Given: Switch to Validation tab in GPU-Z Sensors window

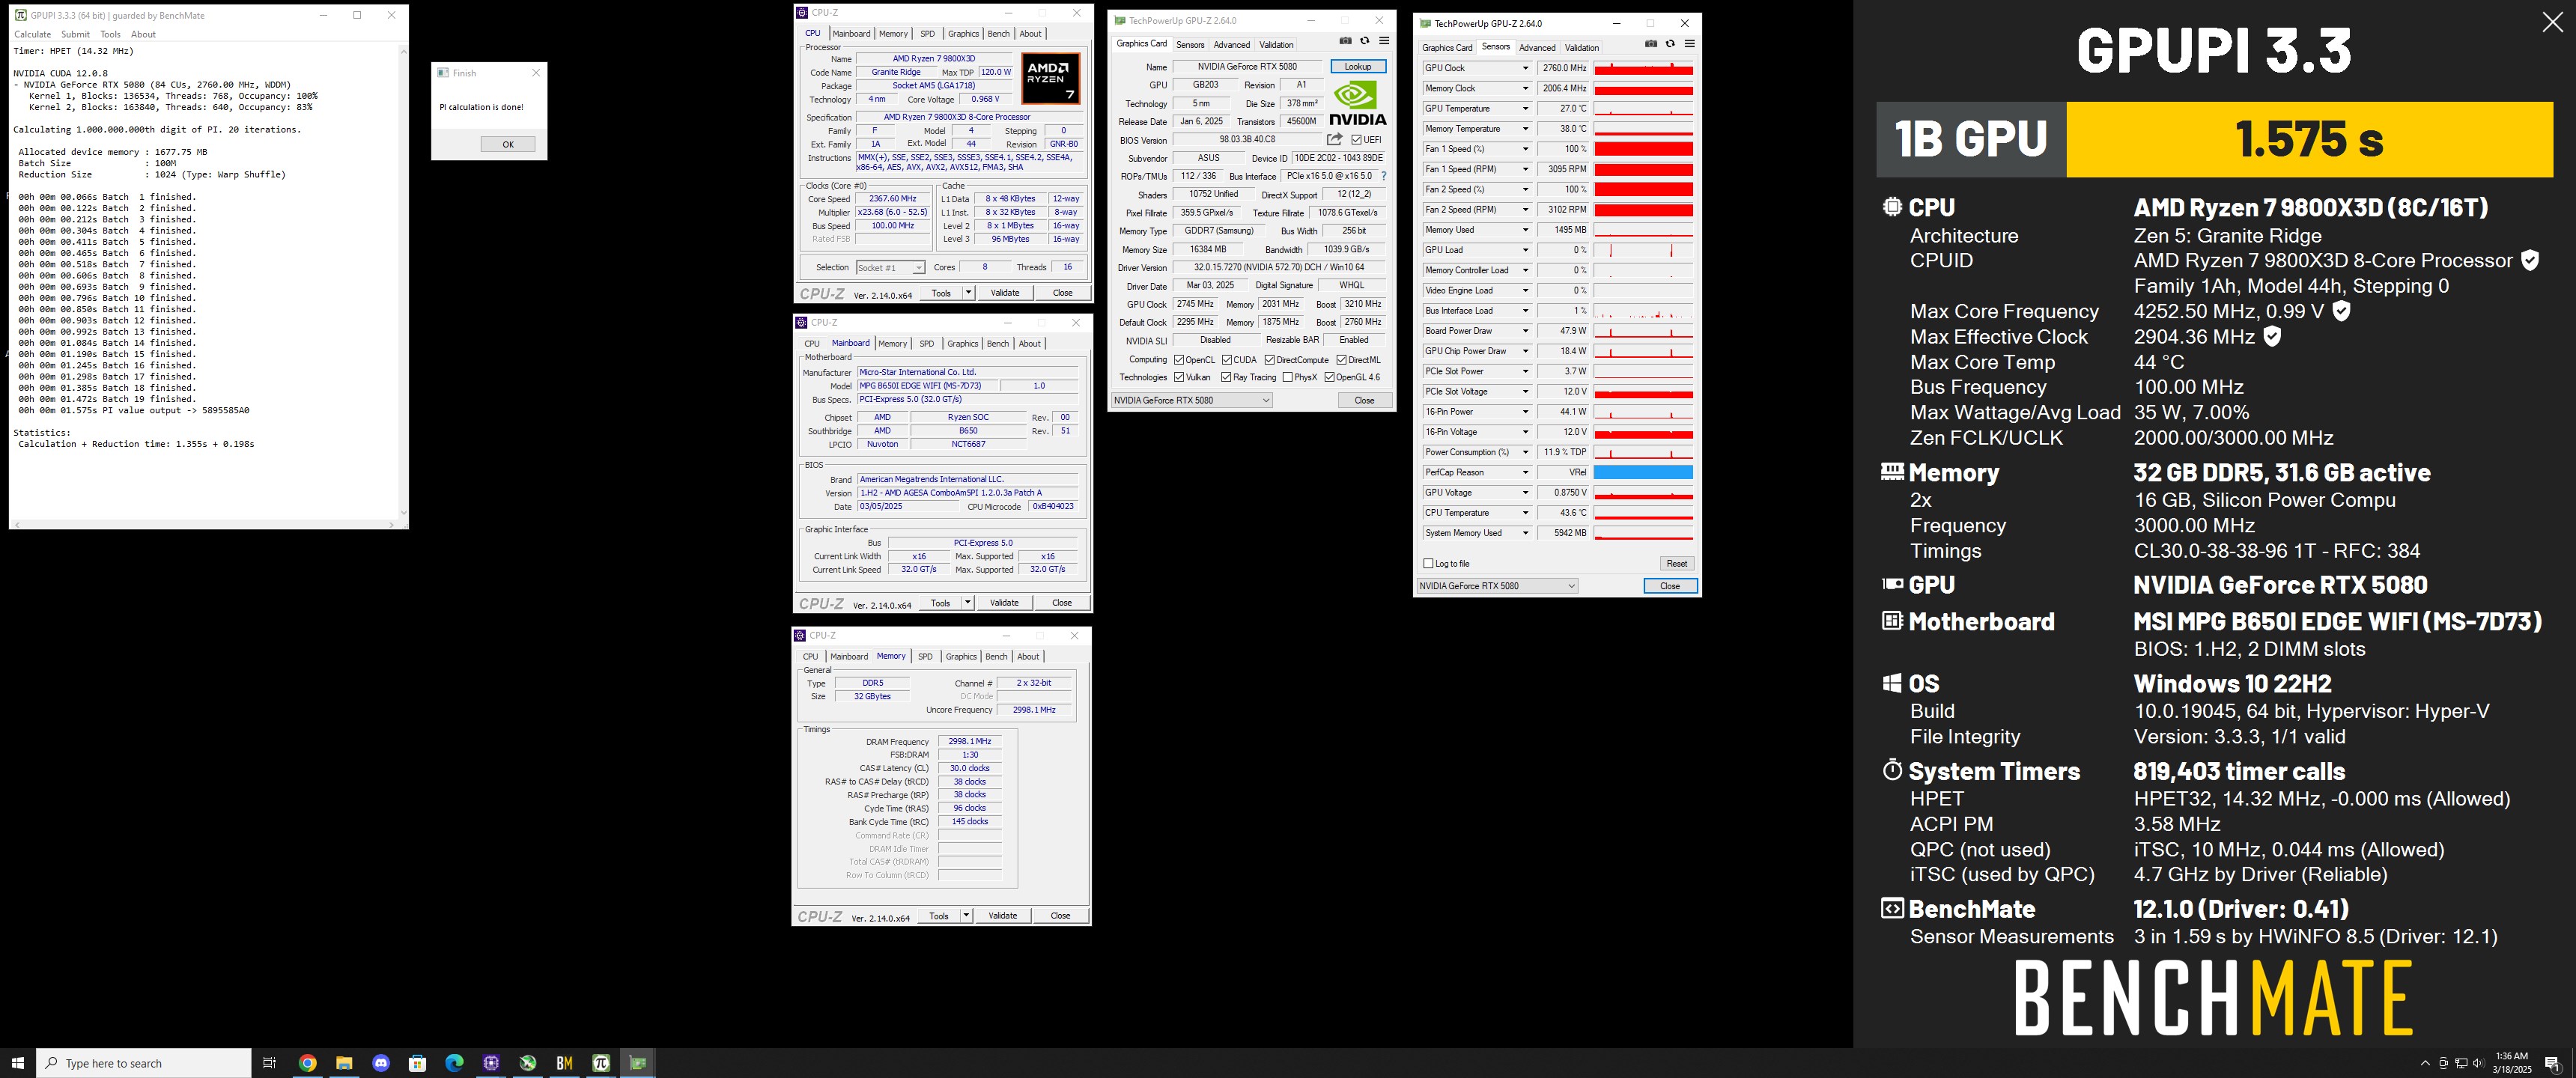Looking at the screenshot, I should (x=1581, y=48).
